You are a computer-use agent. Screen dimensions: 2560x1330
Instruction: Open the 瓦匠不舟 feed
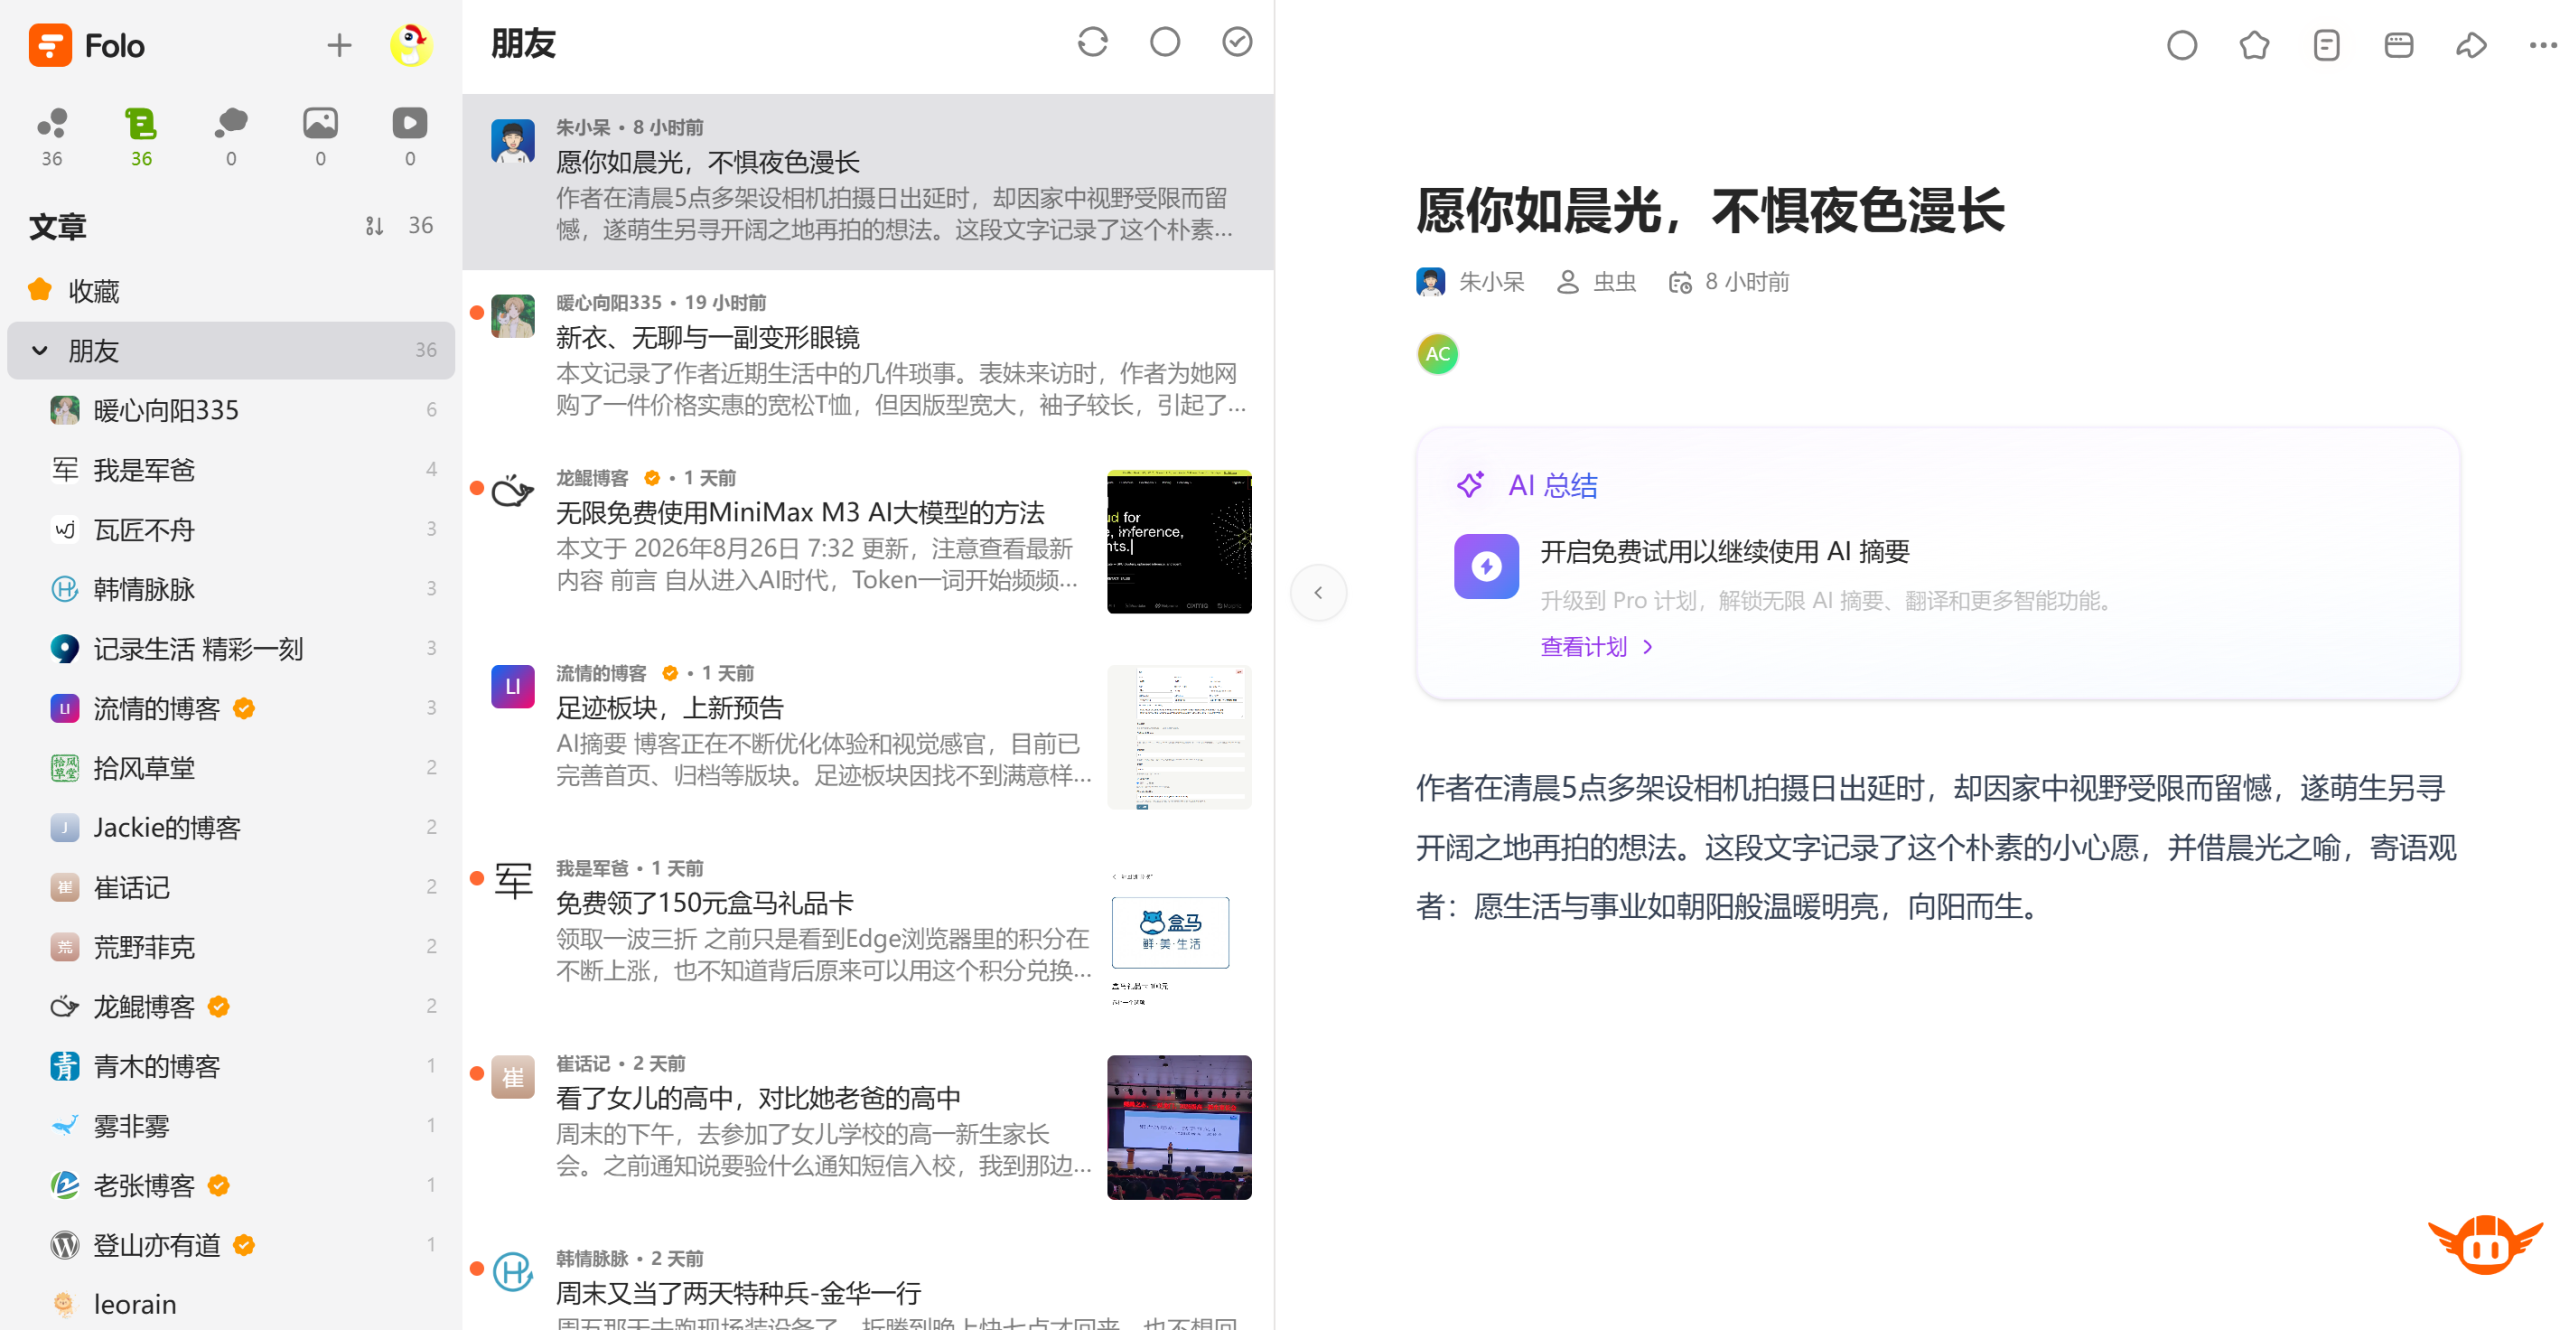coord(230,529)
